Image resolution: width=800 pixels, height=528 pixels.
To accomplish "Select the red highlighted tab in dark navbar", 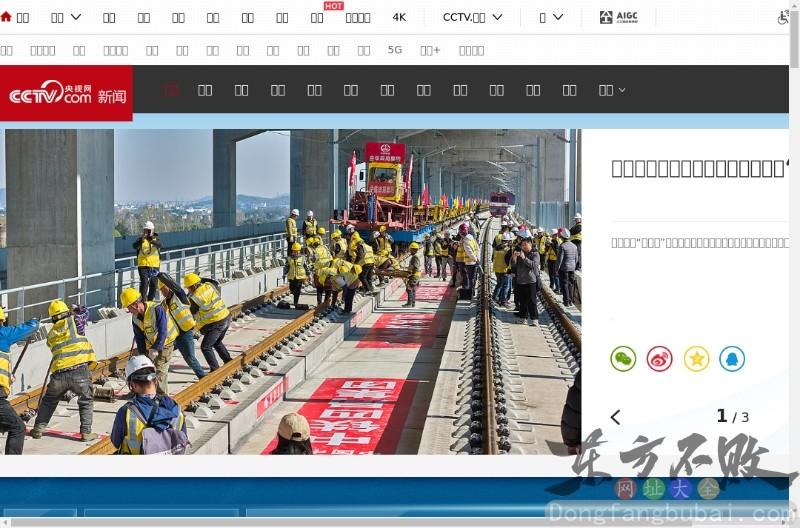I will [x=170, y=90].
